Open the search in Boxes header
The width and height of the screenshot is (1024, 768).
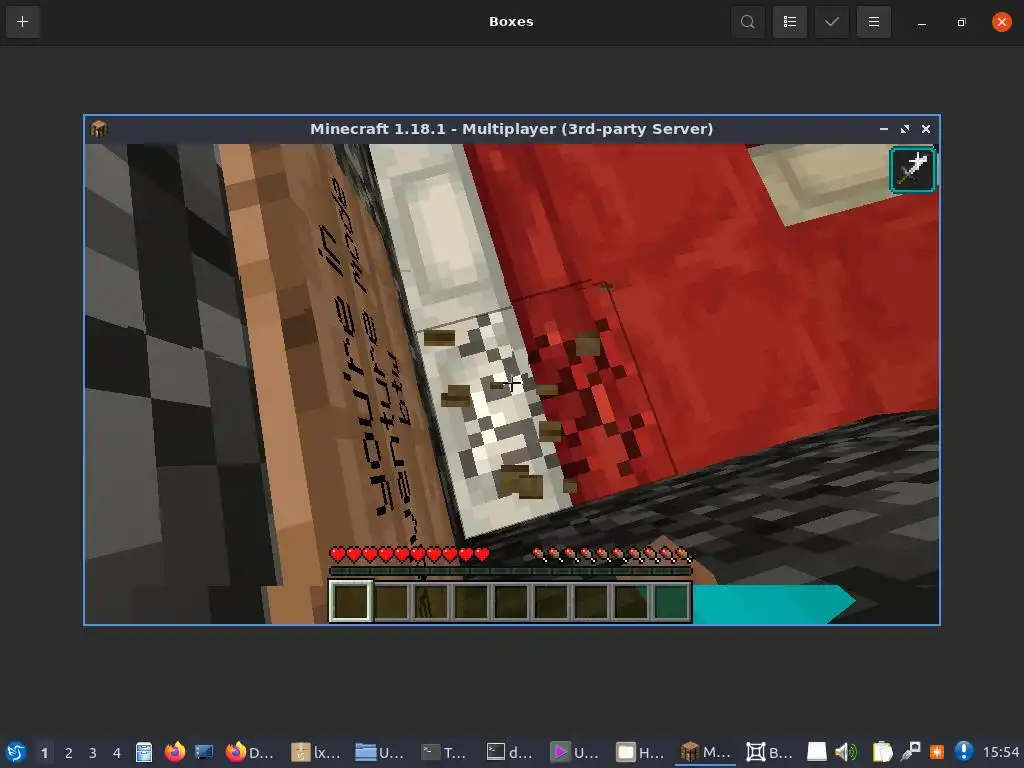(748, 22)
